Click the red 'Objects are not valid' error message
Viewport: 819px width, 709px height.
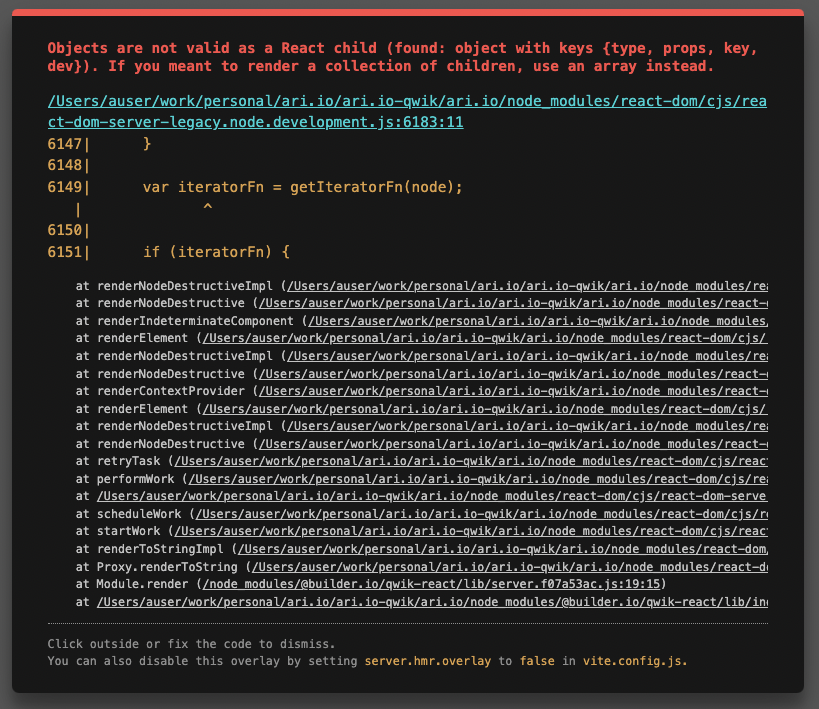402,57
